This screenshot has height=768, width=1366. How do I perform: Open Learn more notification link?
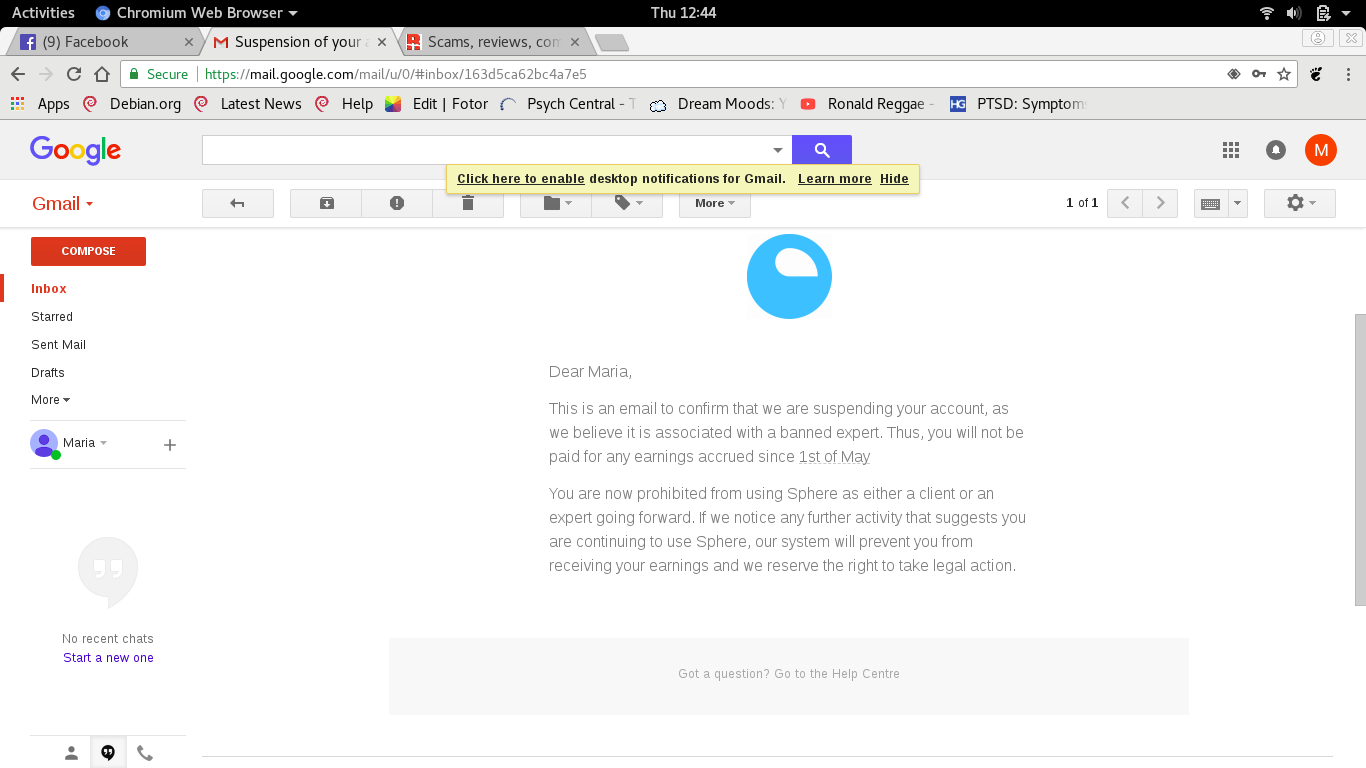(835, 179)
